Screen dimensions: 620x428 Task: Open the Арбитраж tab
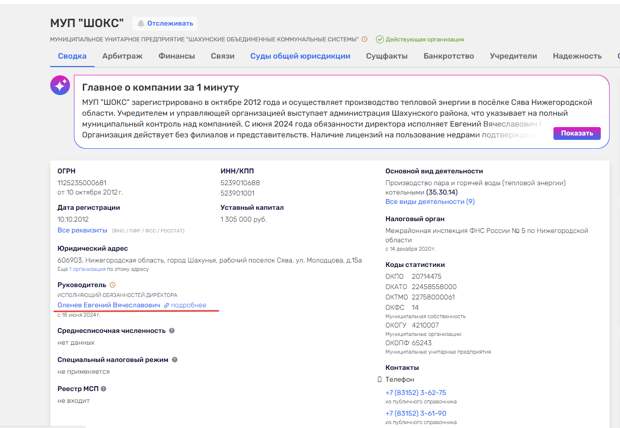coord(120,56)
